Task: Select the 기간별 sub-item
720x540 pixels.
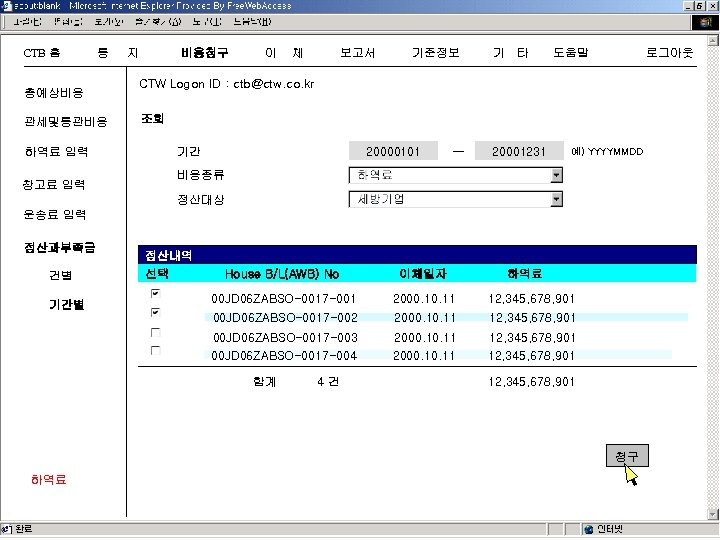Action: [67, 304]
